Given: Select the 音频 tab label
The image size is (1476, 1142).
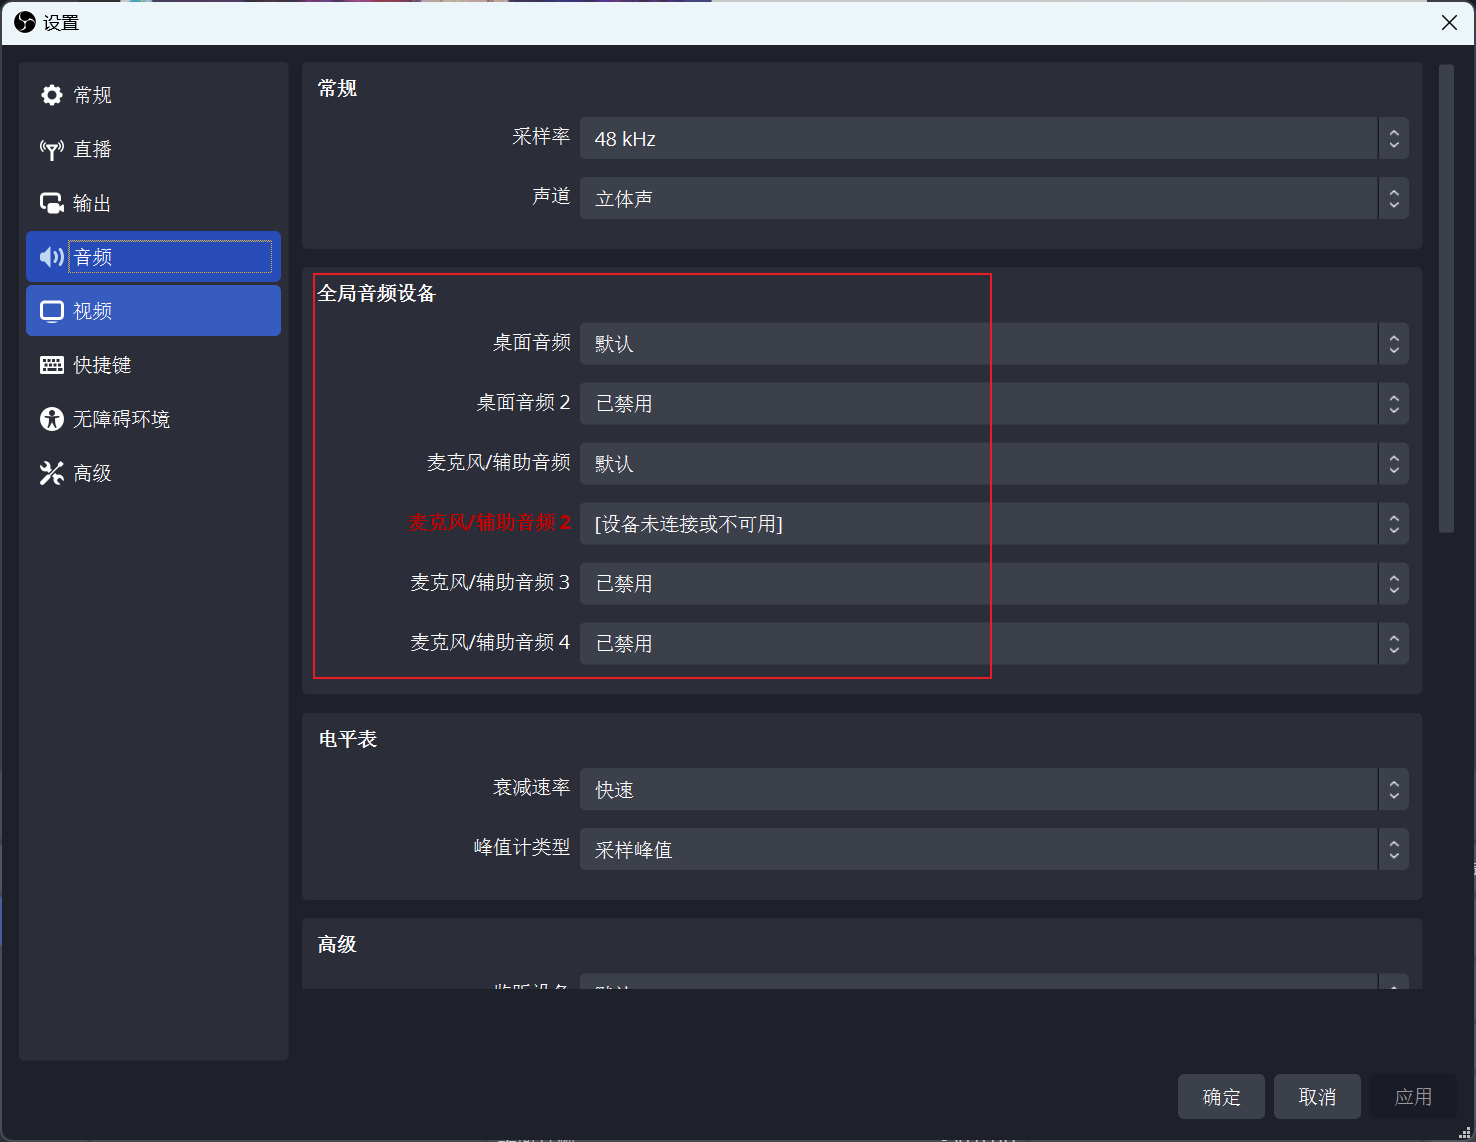Looking at the screenshot, I should point(93,257).
